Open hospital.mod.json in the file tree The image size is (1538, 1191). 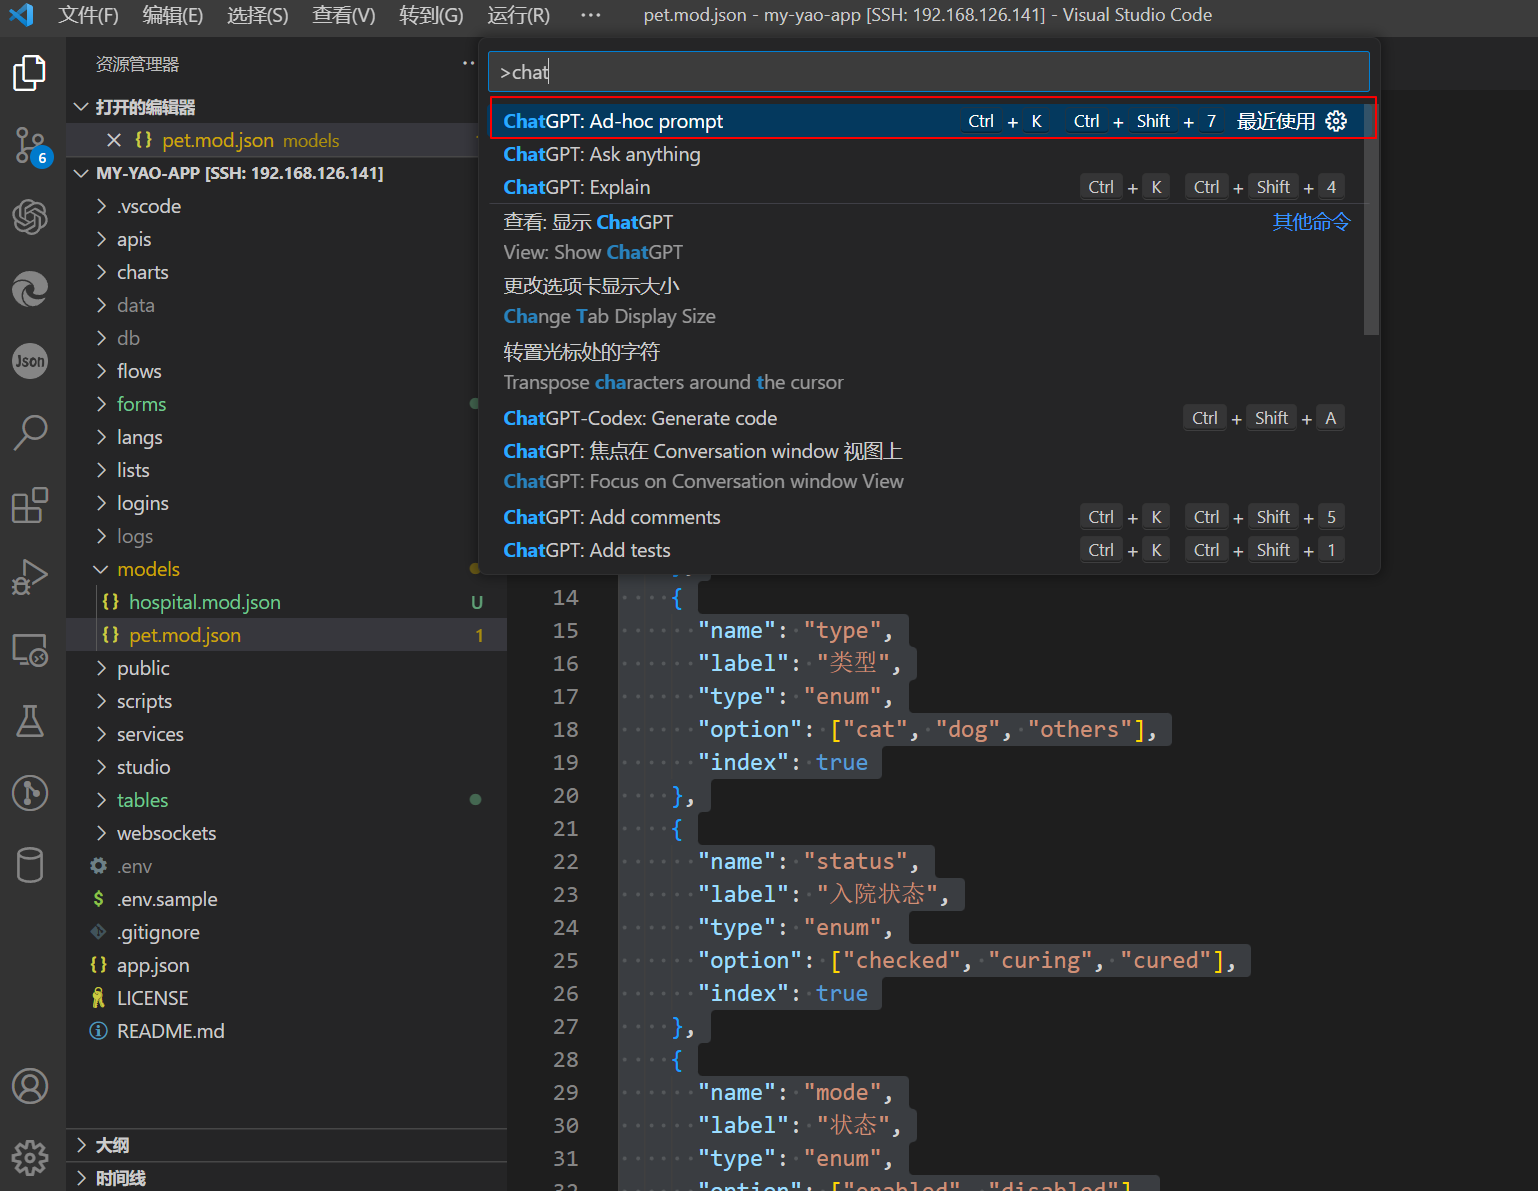pos(204,602)
